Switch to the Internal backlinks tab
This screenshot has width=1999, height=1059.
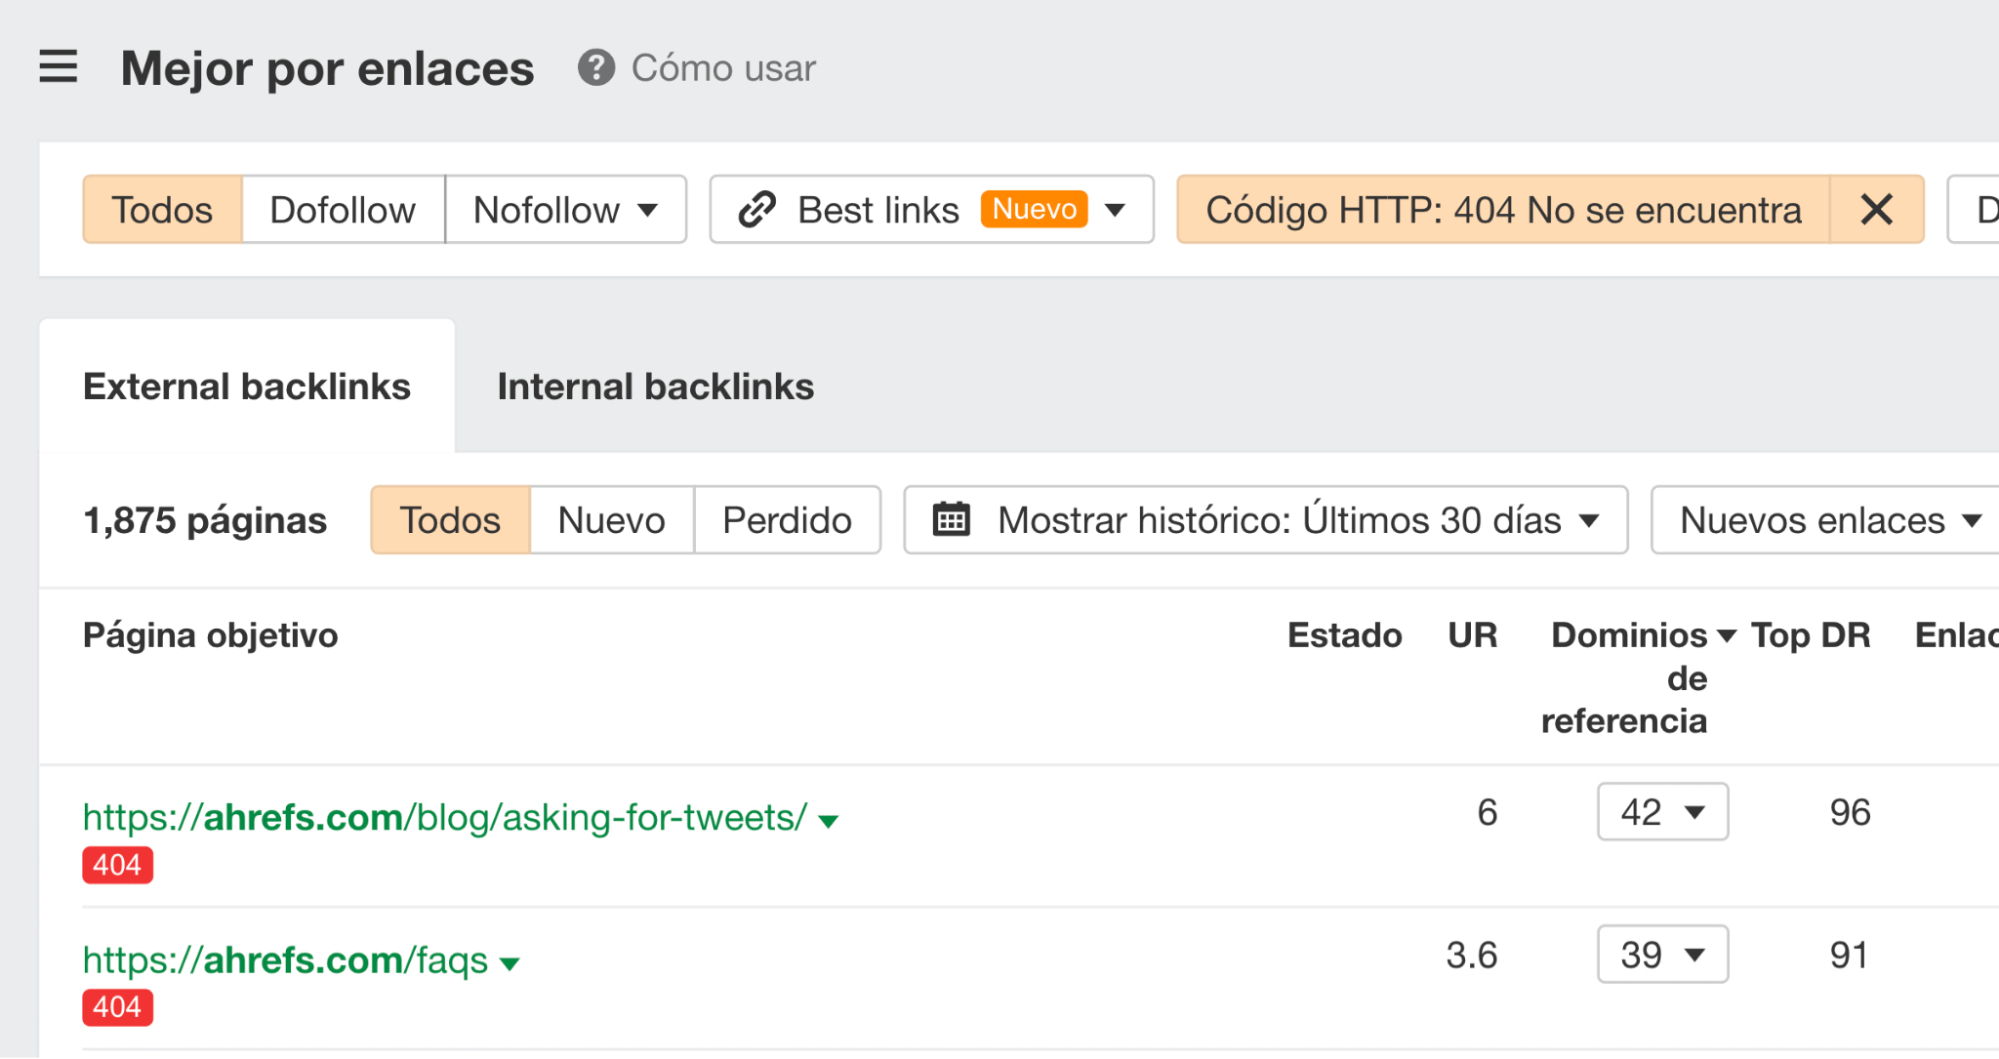(655, 386)
